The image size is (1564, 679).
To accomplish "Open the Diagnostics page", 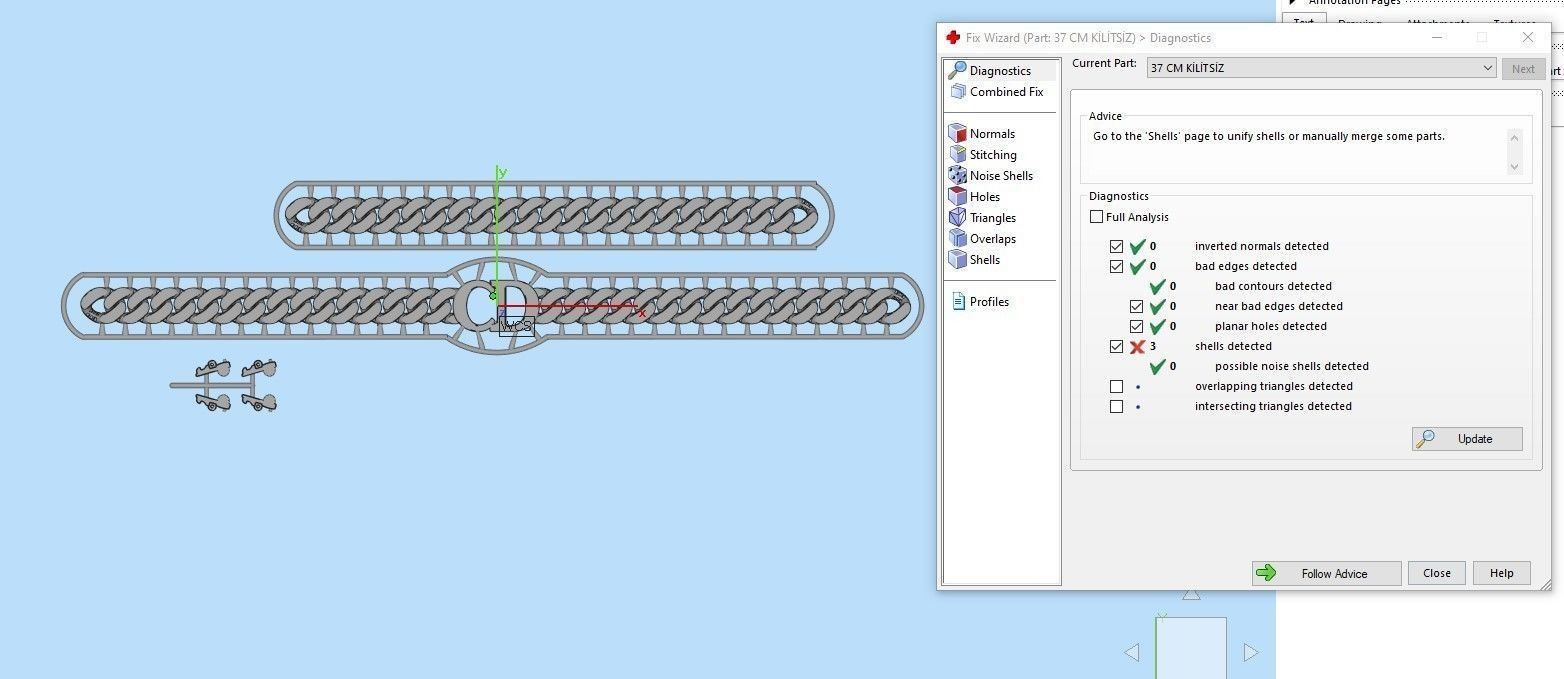I will [x=1000, y=71].
